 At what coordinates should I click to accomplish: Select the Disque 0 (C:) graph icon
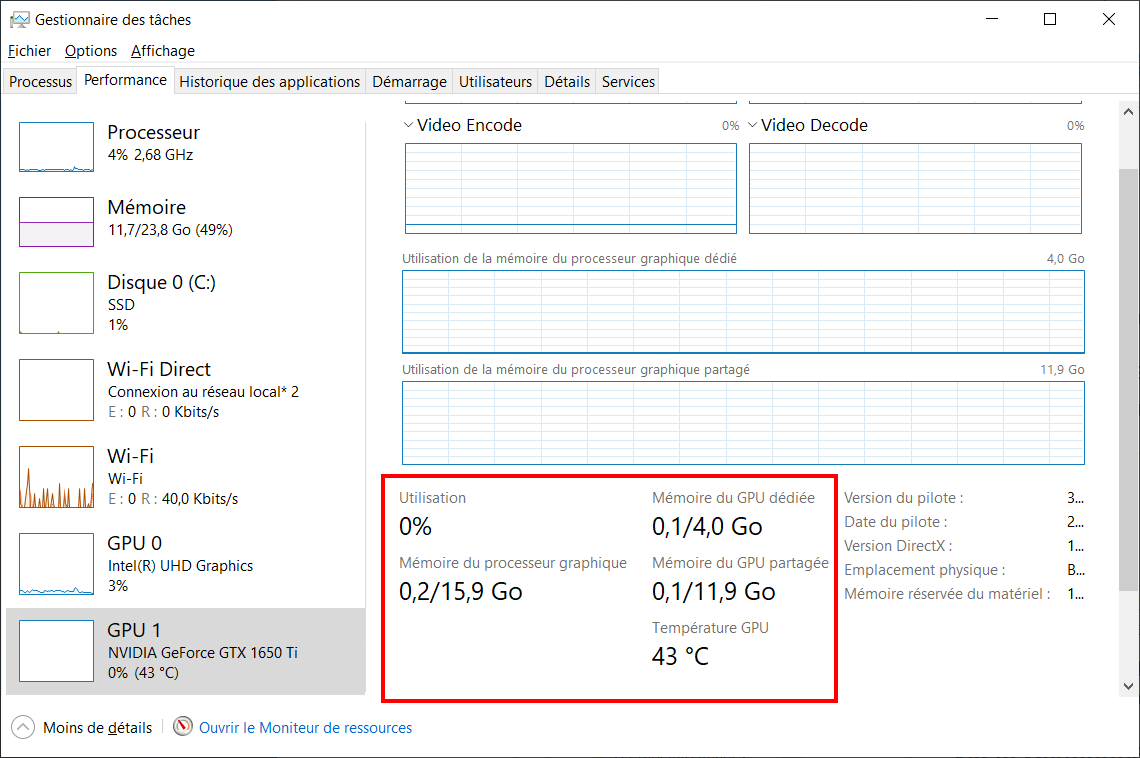tap(57, 303)
